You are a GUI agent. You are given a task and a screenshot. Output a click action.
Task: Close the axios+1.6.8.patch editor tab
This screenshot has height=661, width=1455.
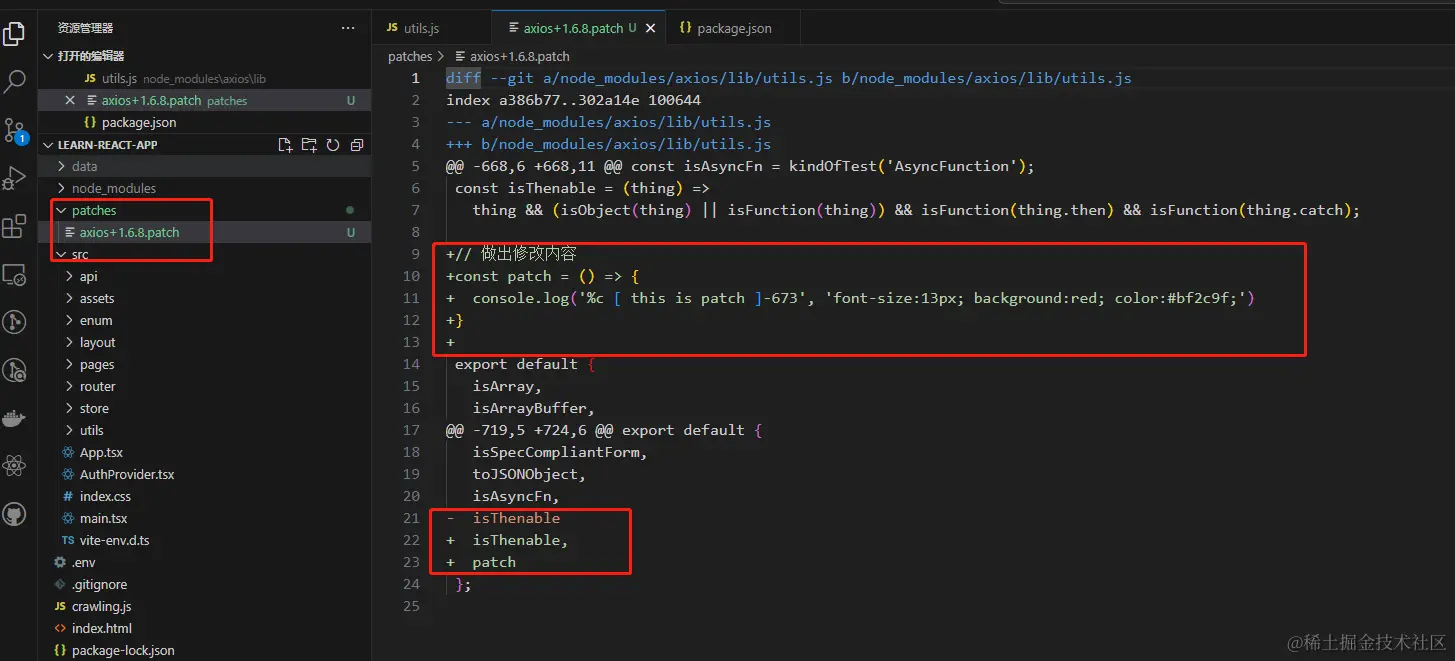point(651,28)
